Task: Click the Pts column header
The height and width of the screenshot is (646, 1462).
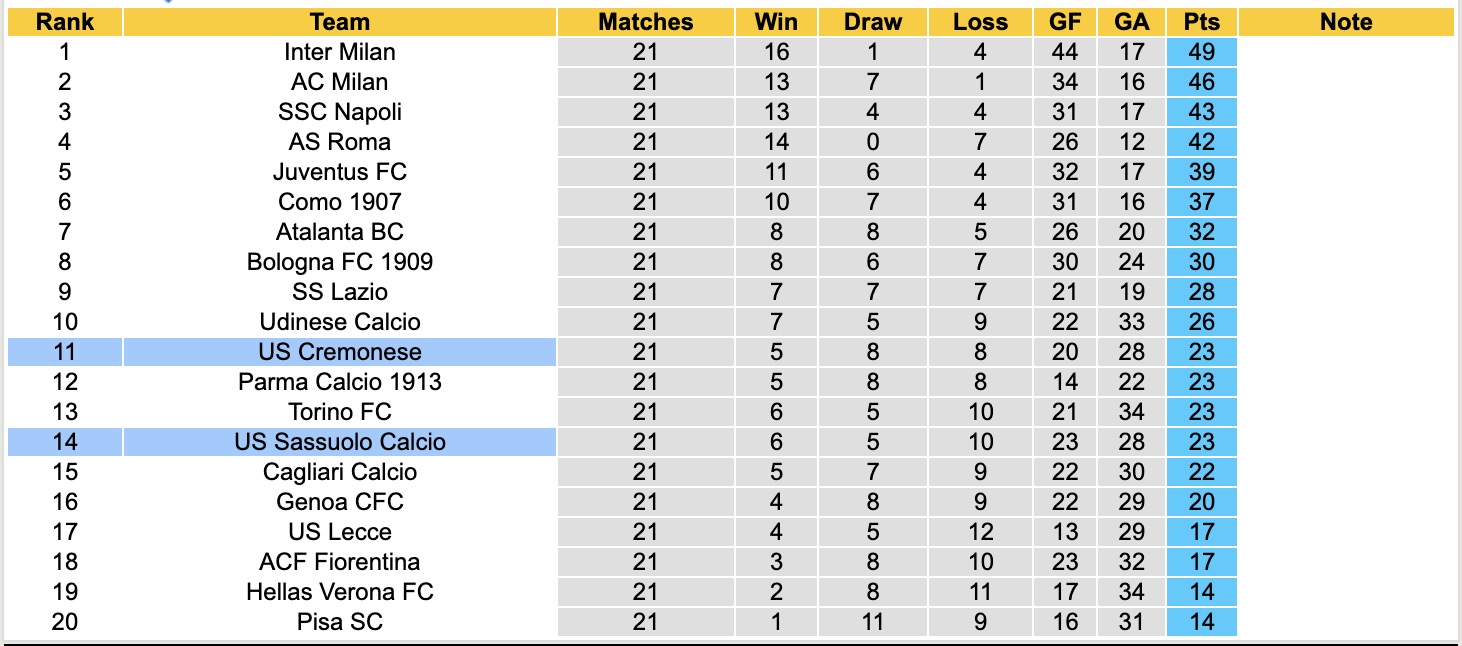Action: point(1201,22)
